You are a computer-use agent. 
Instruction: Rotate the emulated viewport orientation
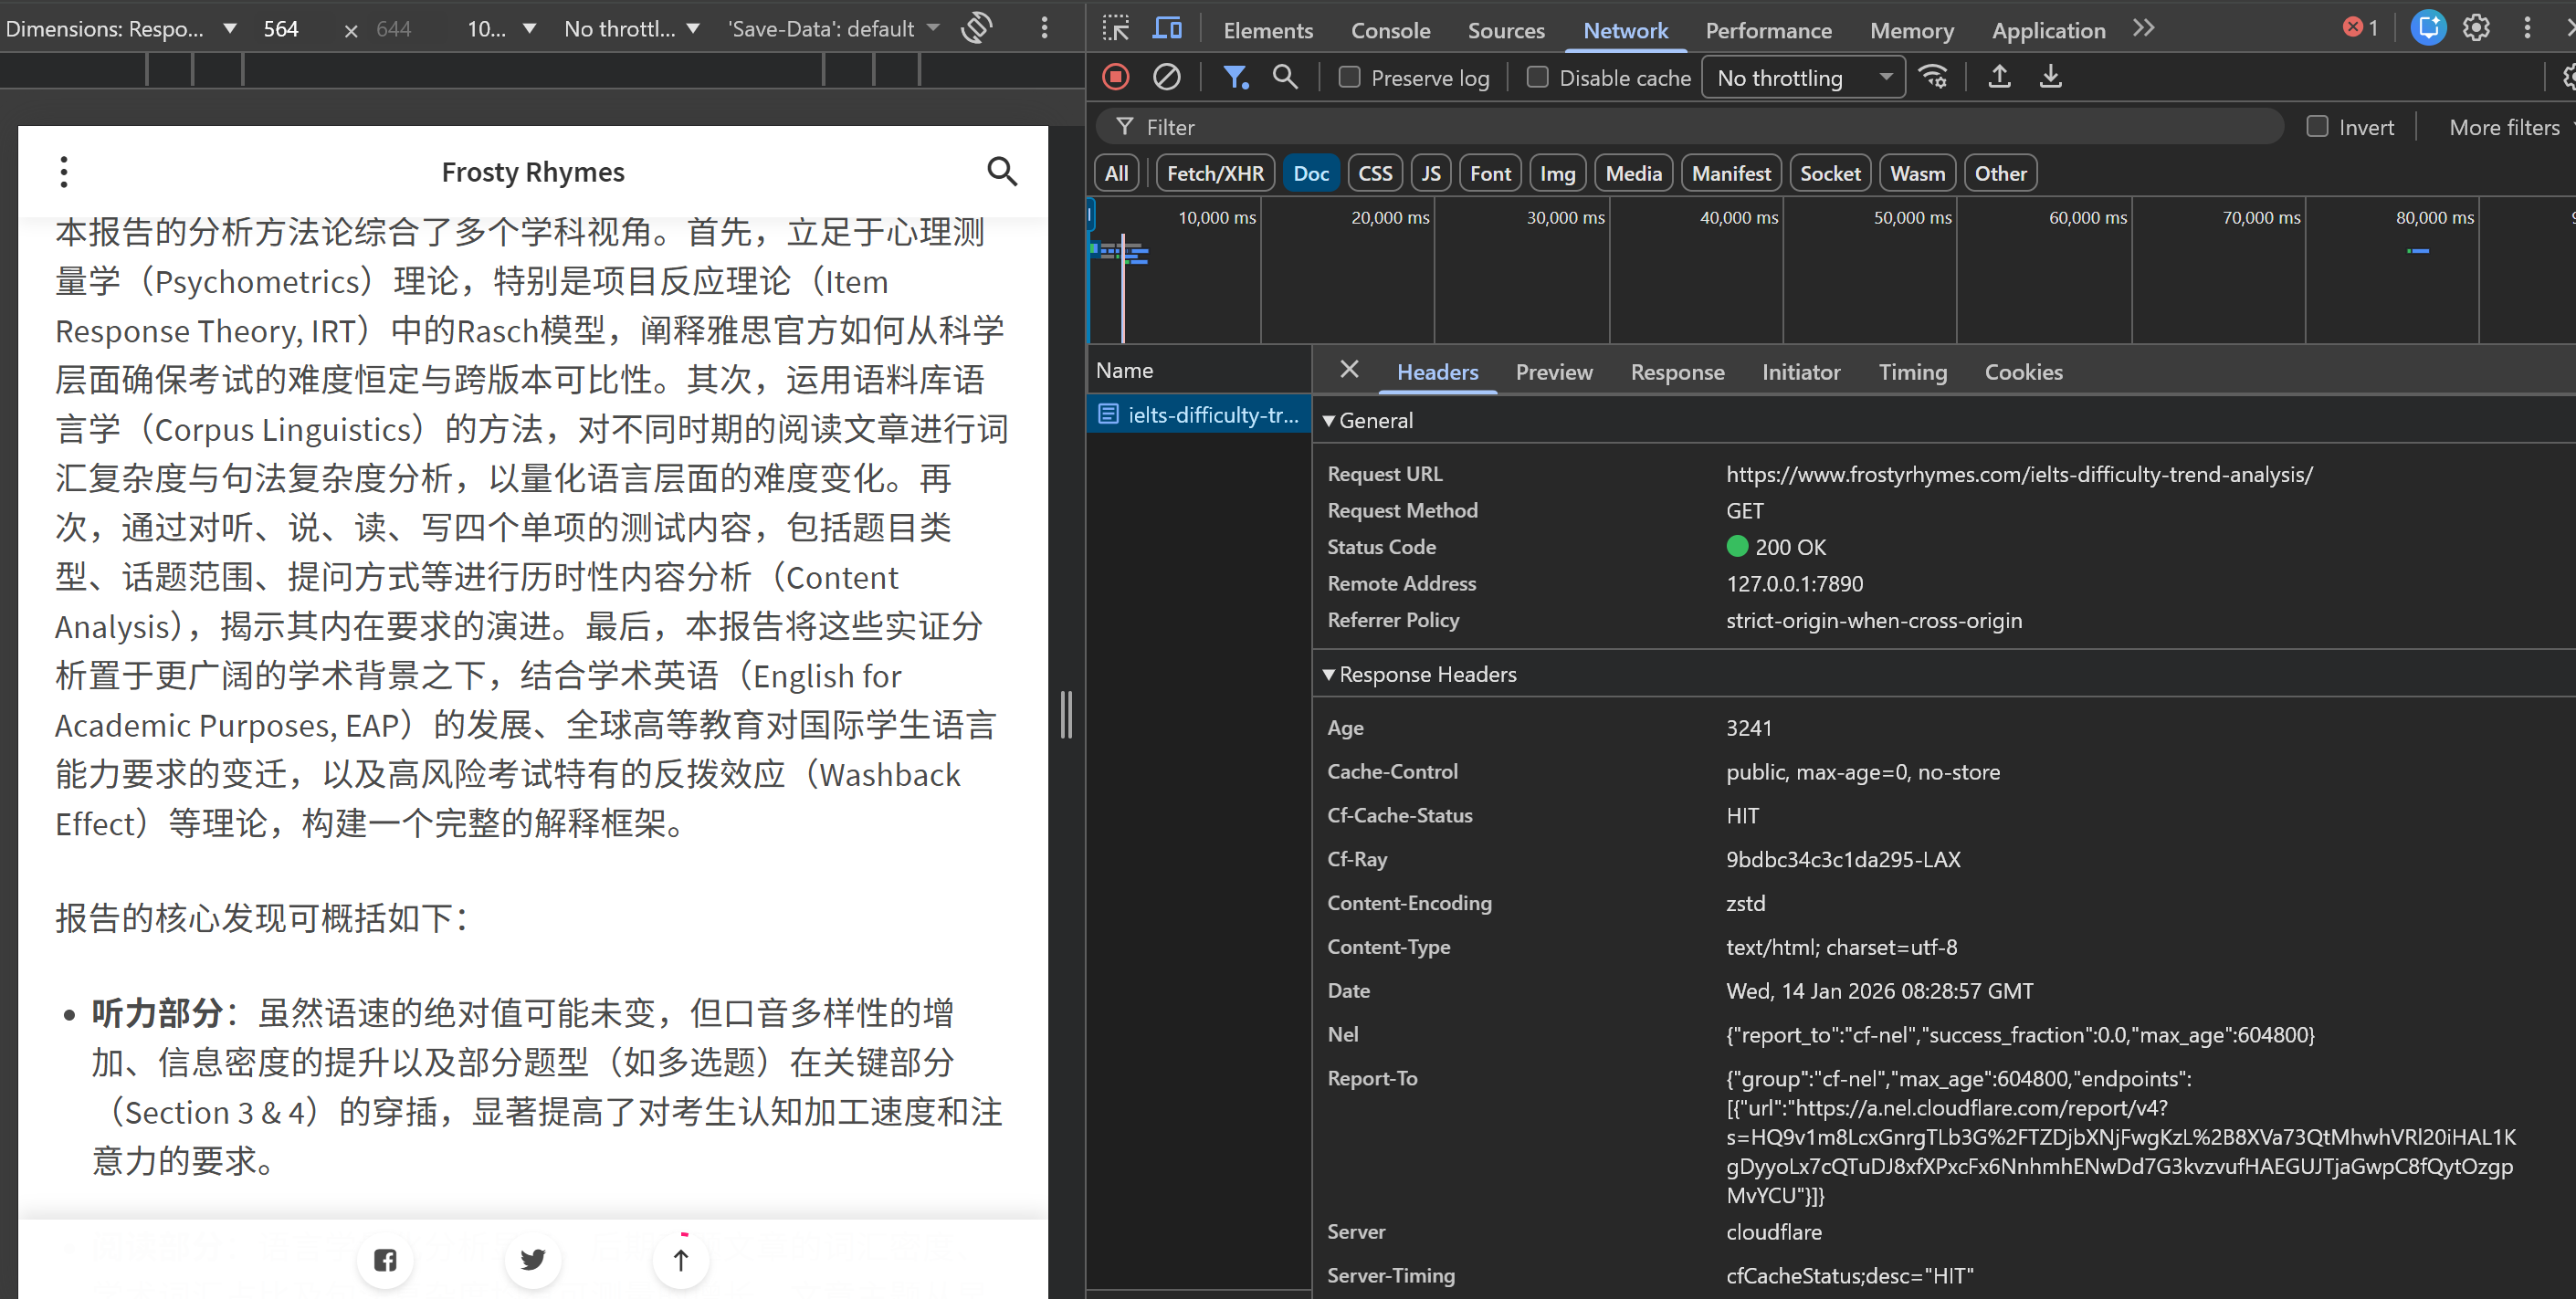(977, 28)
